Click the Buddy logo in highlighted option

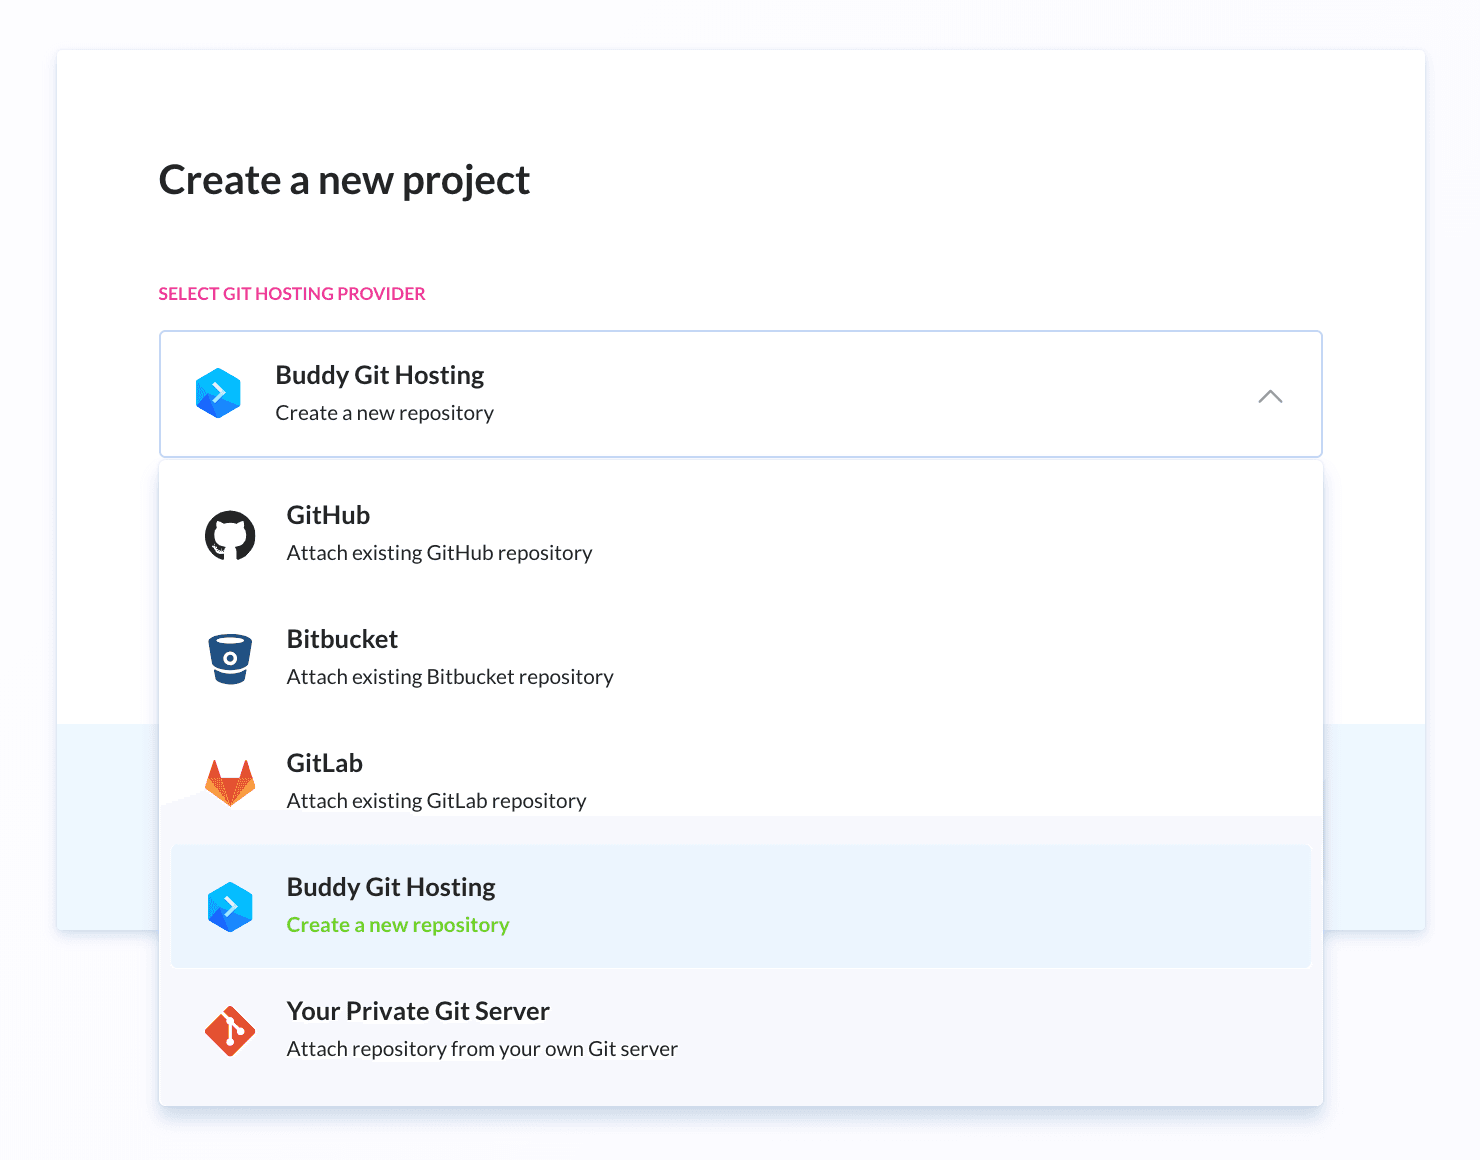230,907
